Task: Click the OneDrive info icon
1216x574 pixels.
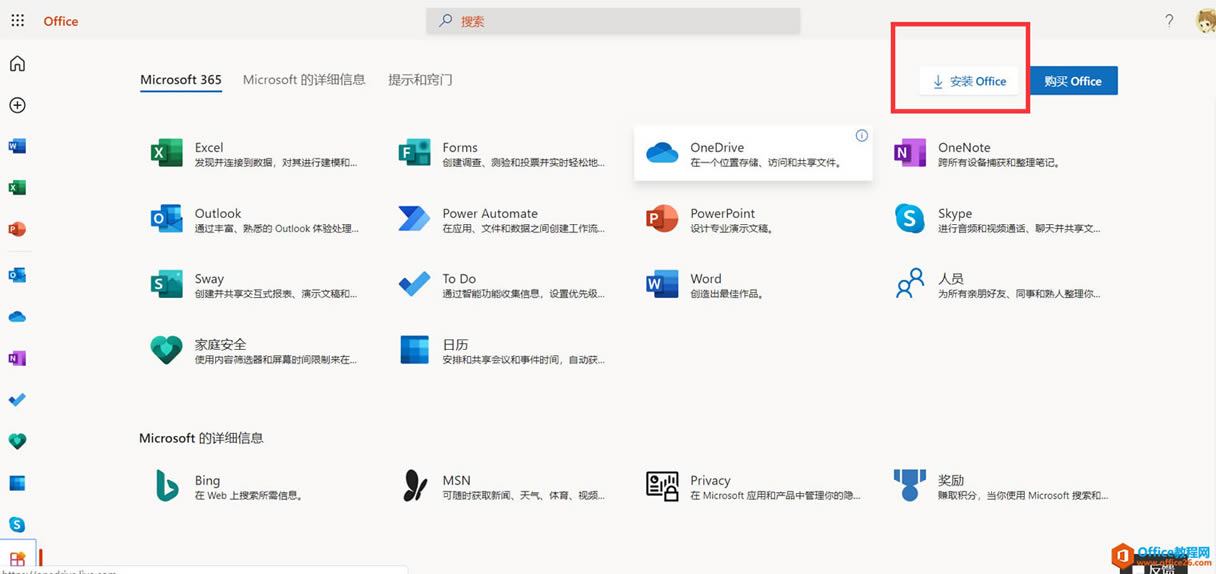Action: (x=861, y=136)
